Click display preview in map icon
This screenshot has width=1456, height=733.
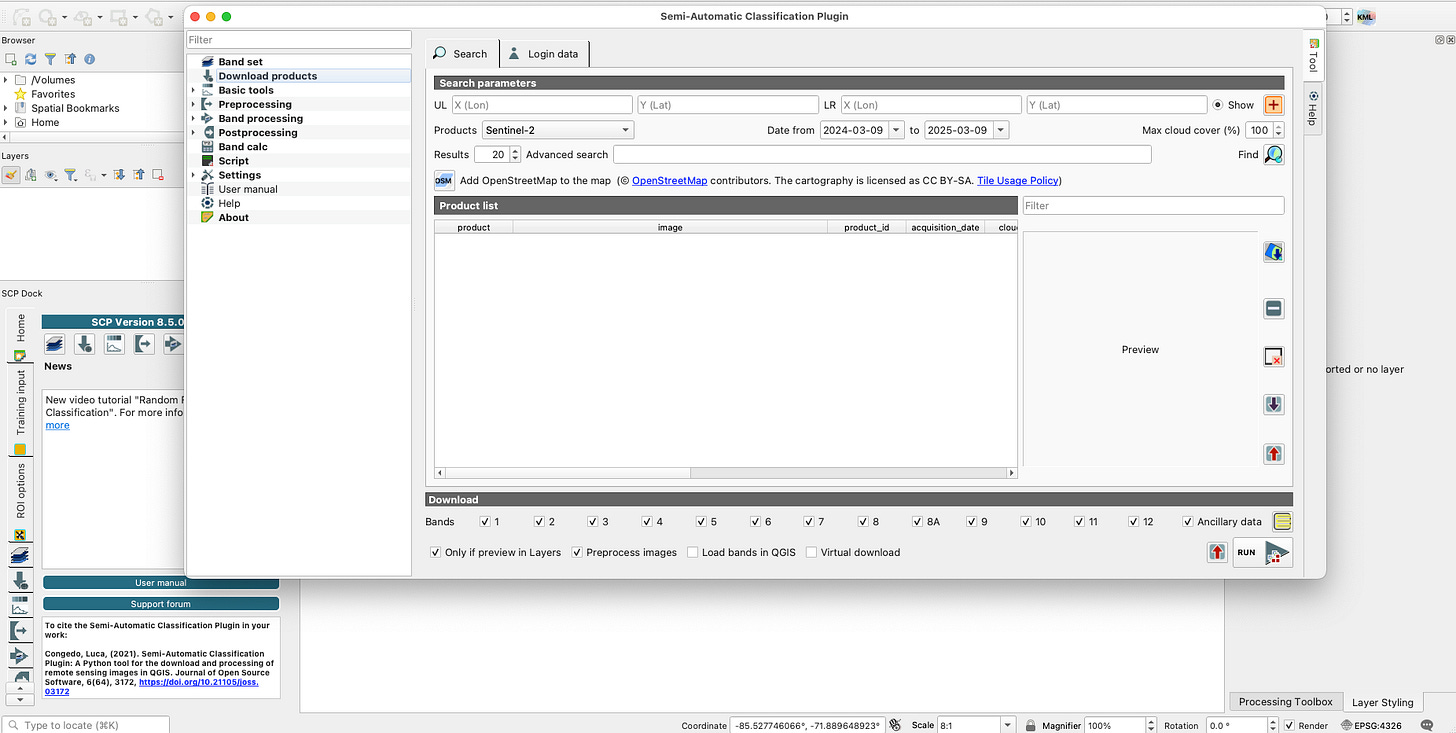coord(1274,252)
